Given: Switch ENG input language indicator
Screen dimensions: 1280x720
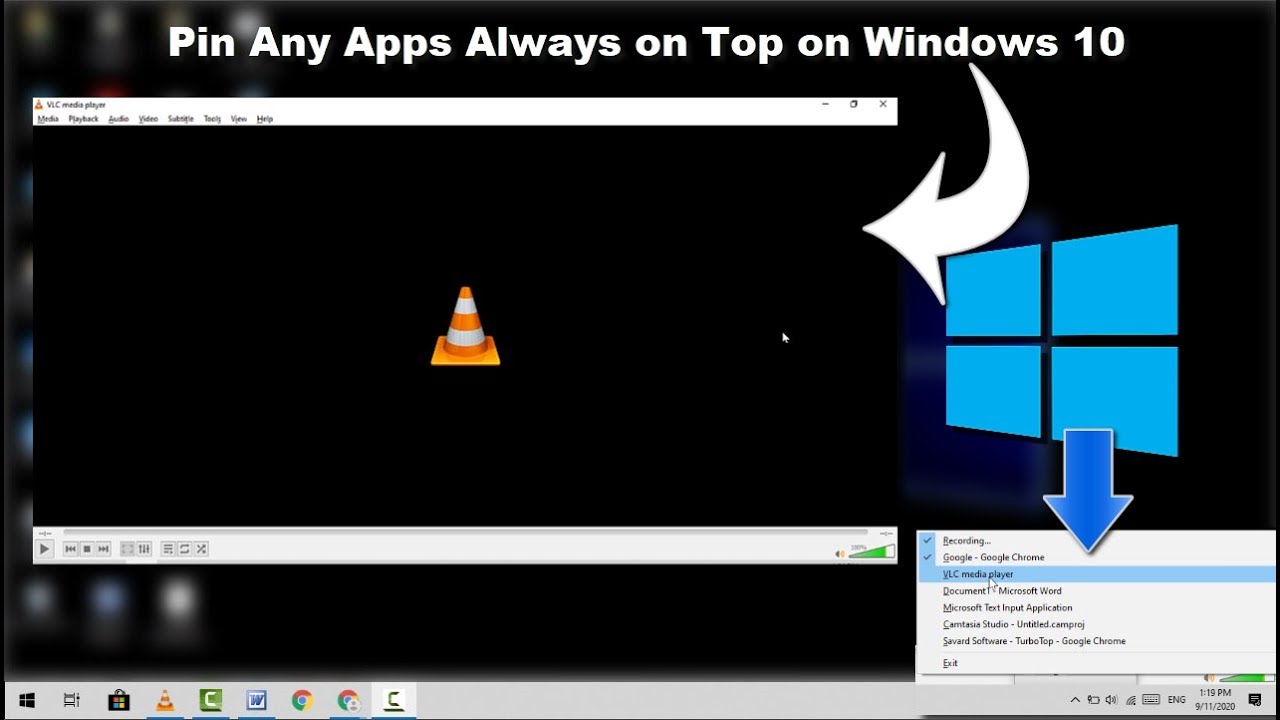Looking at the screenshot, I should point(1177,700).
